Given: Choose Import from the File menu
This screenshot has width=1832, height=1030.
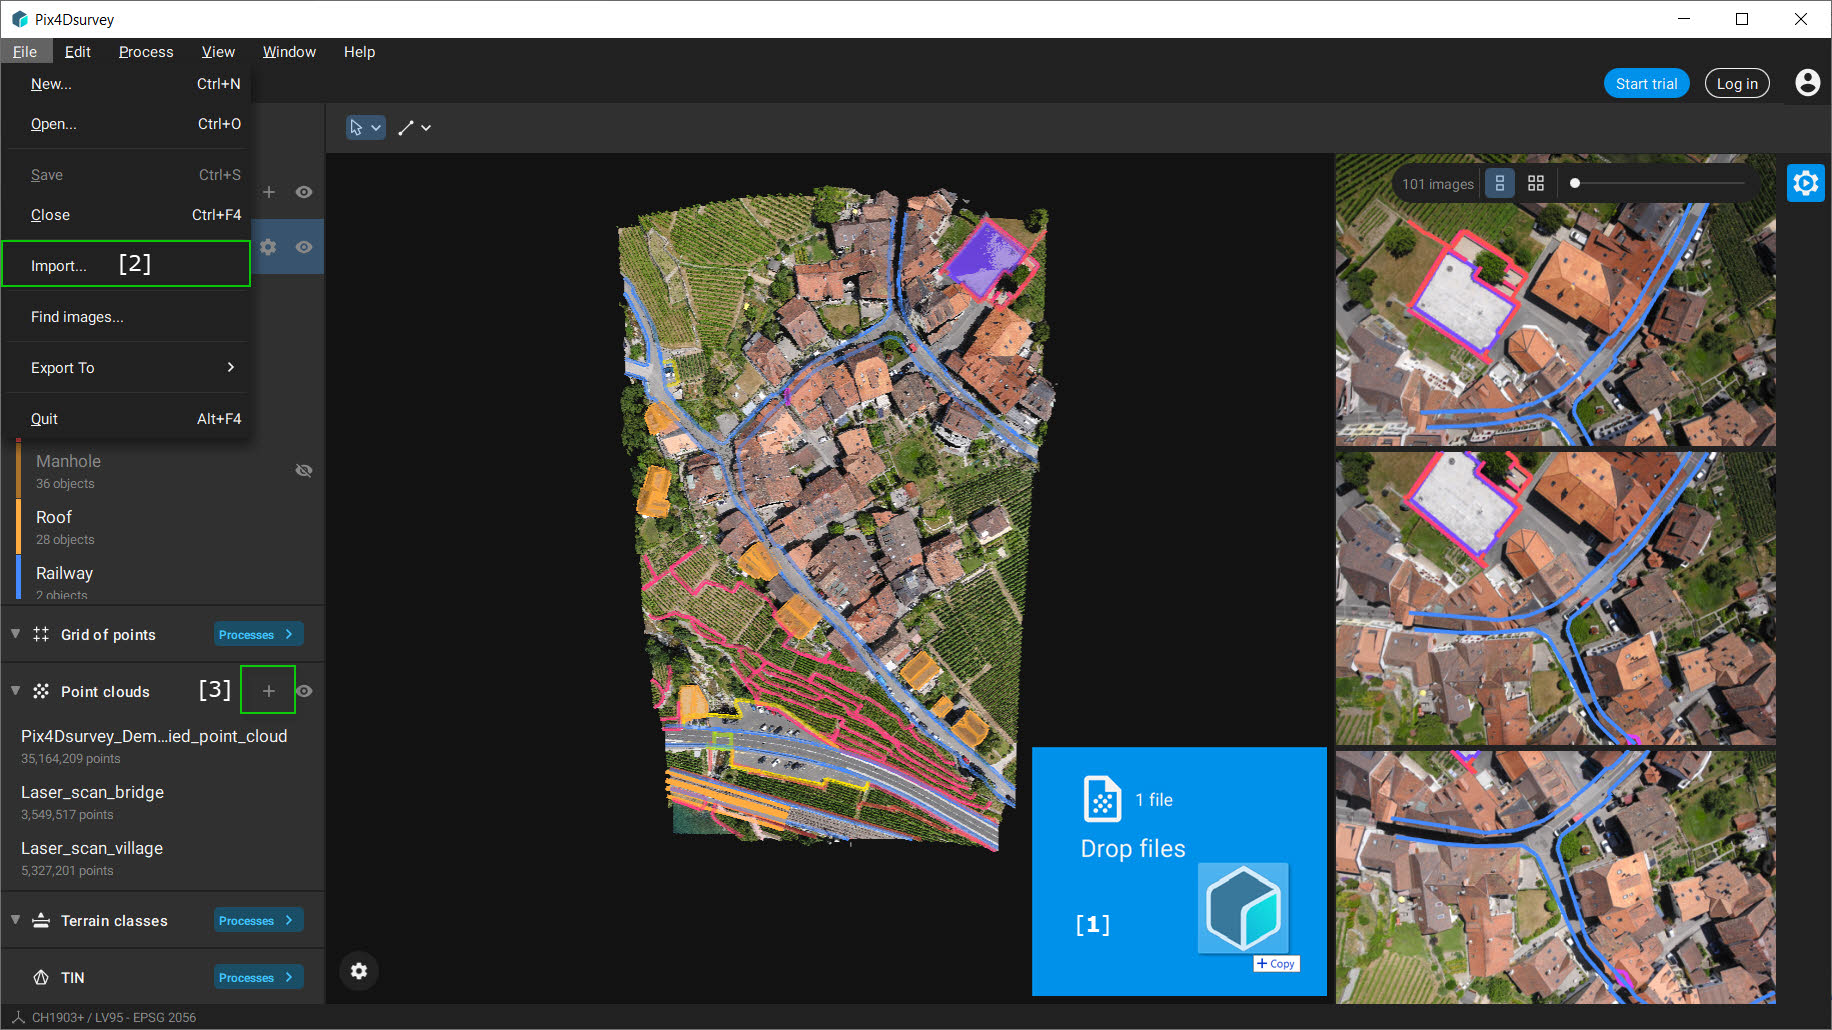Looking at the screenshot, I should click(x=60, y=265).
